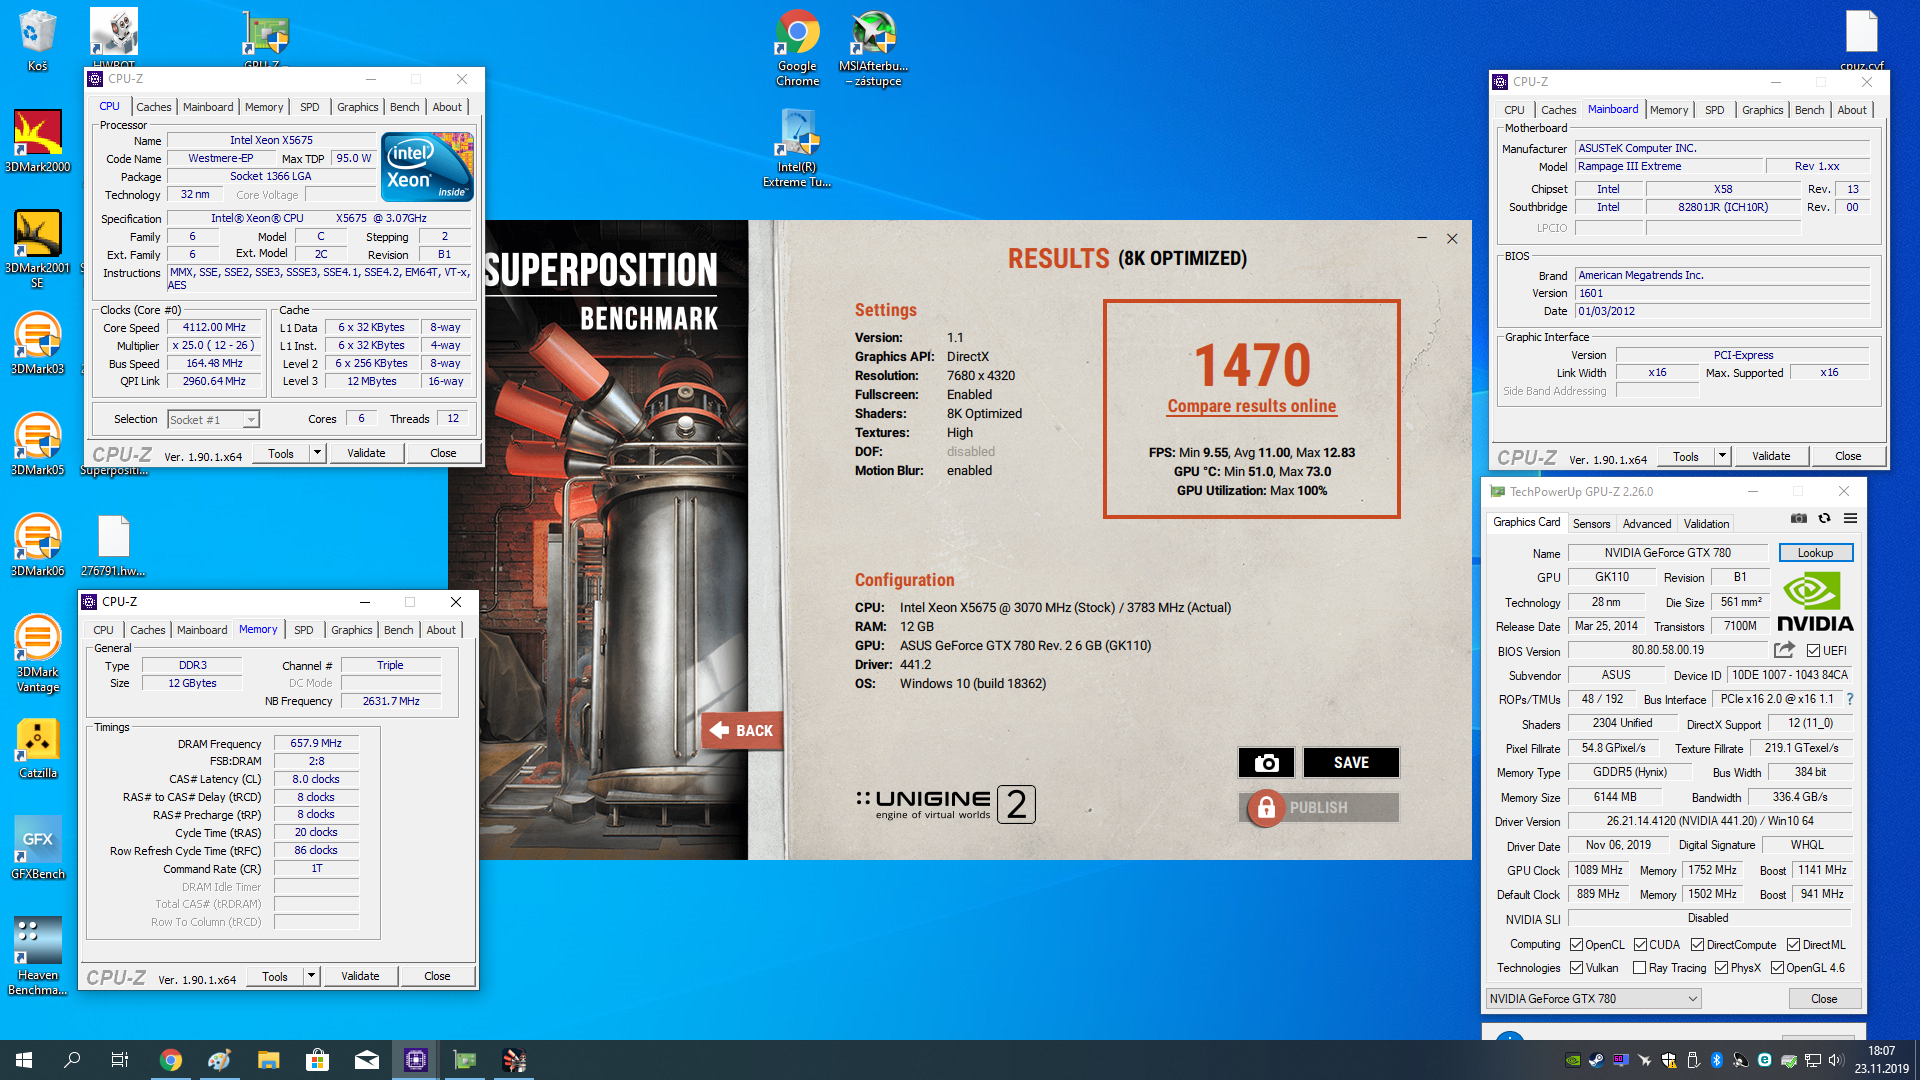Open the Koš recycle bin desktop icon

[37, 40]
